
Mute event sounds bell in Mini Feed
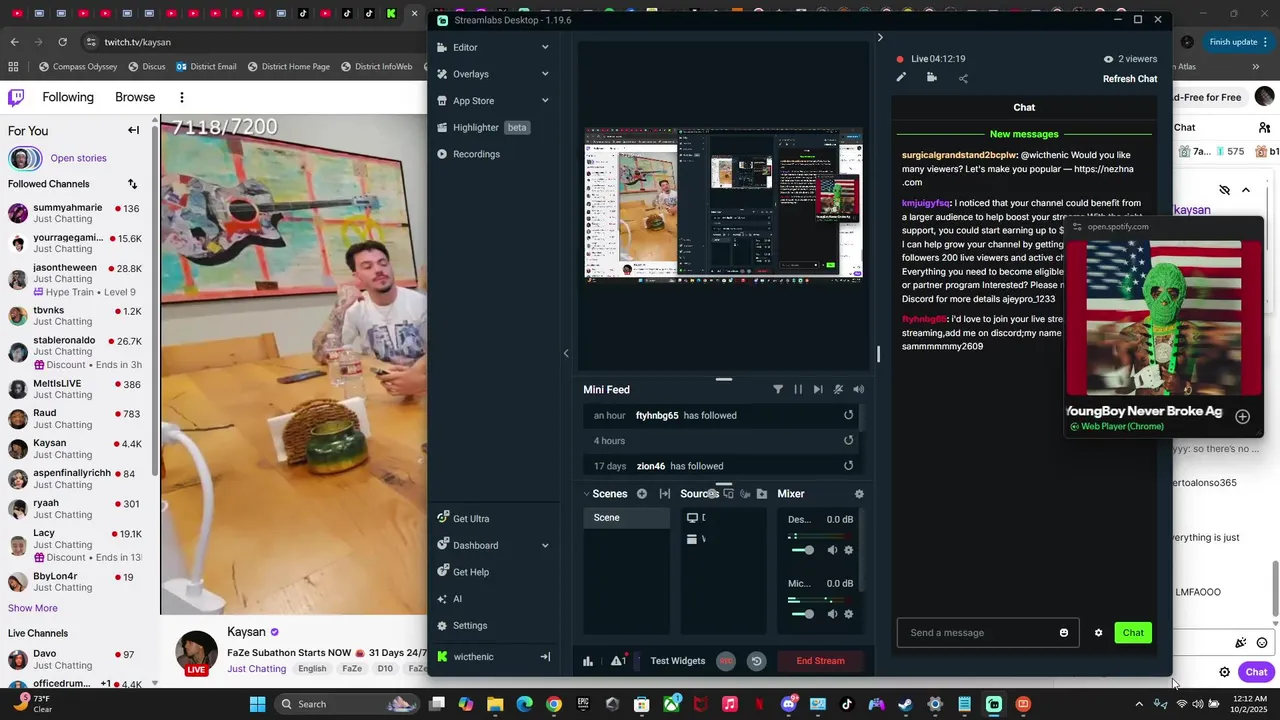tap(838, 389)
